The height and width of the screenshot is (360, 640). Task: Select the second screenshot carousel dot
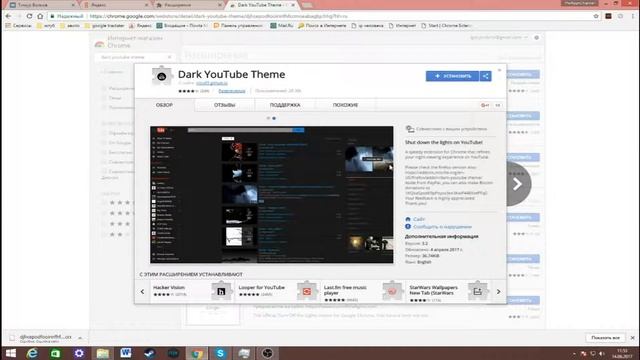coord(274,118)
